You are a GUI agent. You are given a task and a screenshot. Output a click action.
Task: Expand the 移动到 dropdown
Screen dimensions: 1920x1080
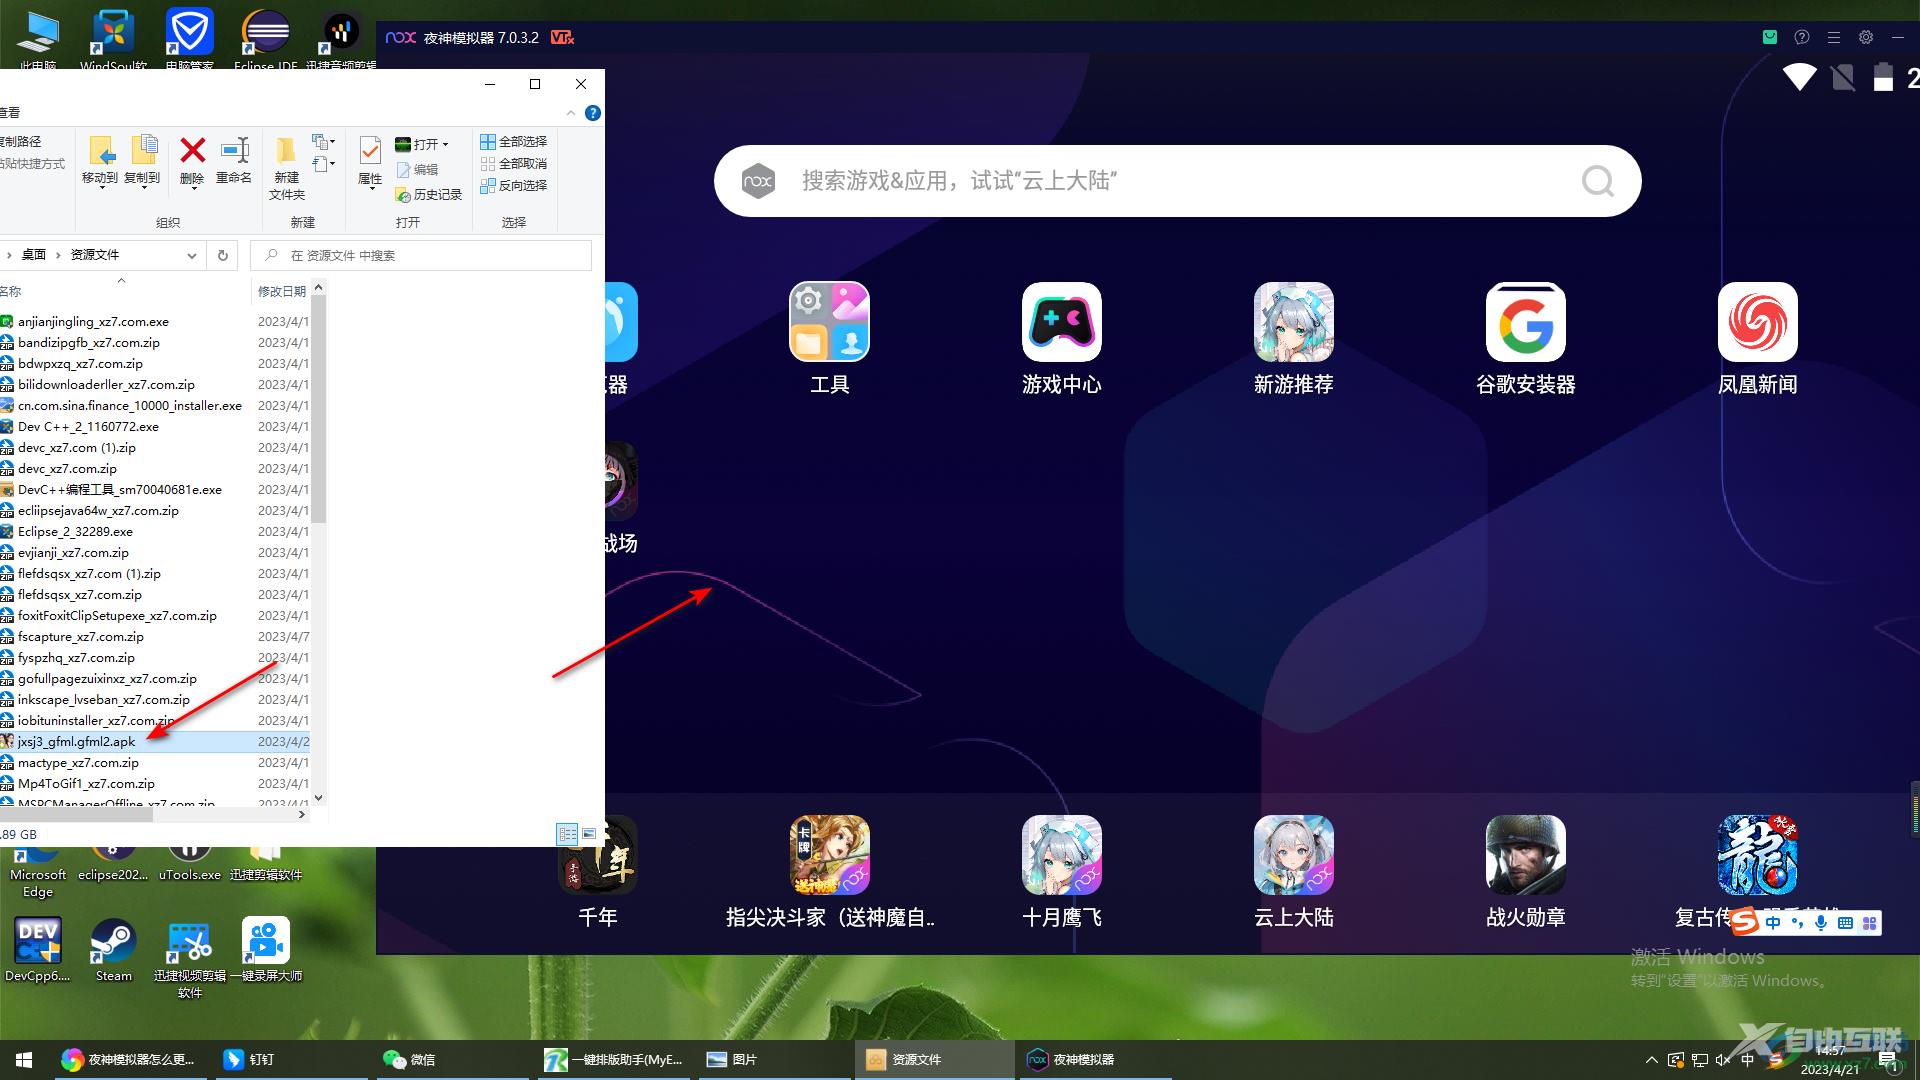(100, 189)
